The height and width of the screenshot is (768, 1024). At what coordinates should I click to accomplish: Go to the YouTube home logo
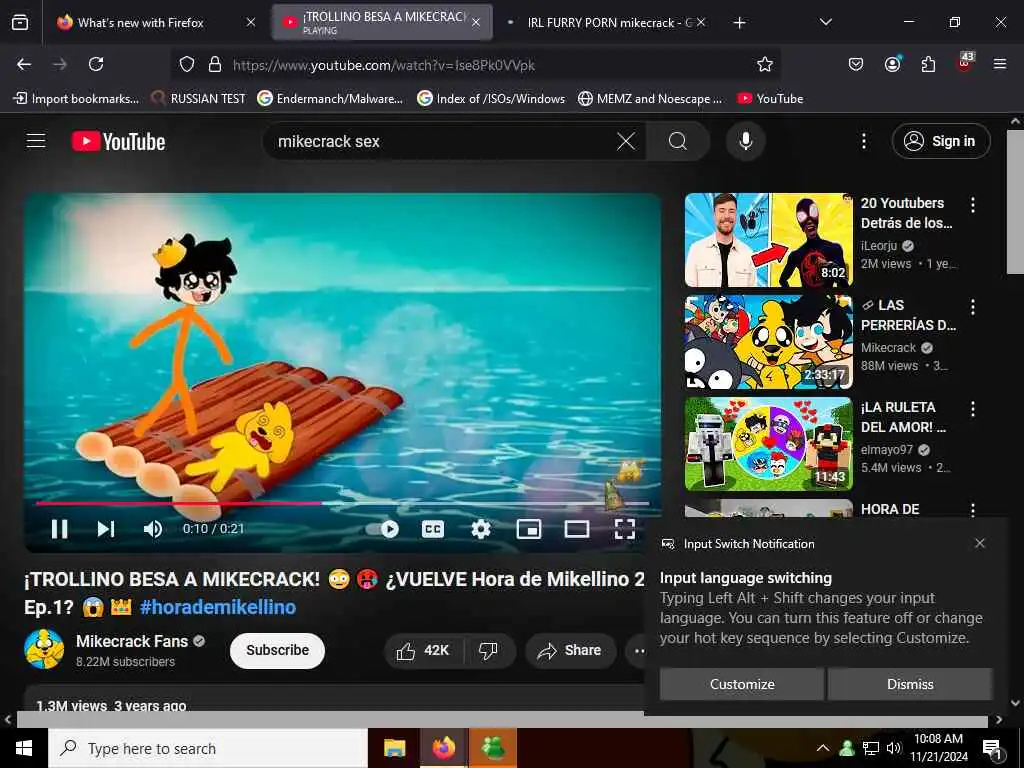[118, 141]
